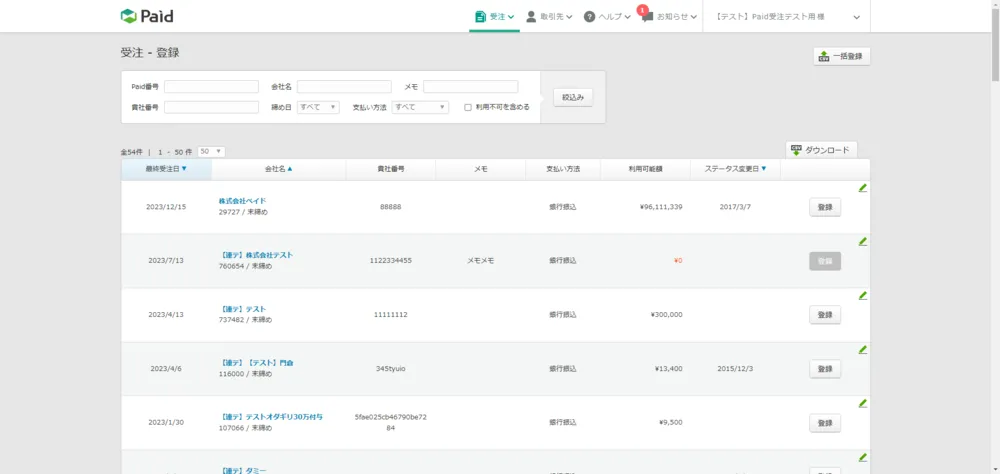Click the amount ¥96,111,339
The height and width of the screenshot is (474, 1000).
click(661, 207)
